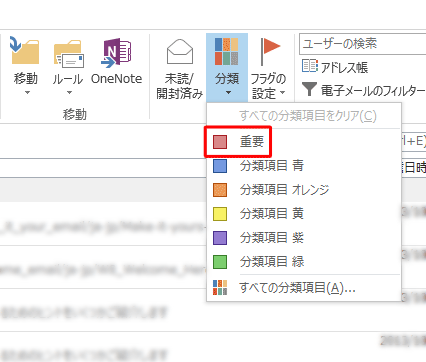Open すべての分類項目(A)... dialog entry
Viewport: 426px width, 362px height.
[x=304, y=287]
